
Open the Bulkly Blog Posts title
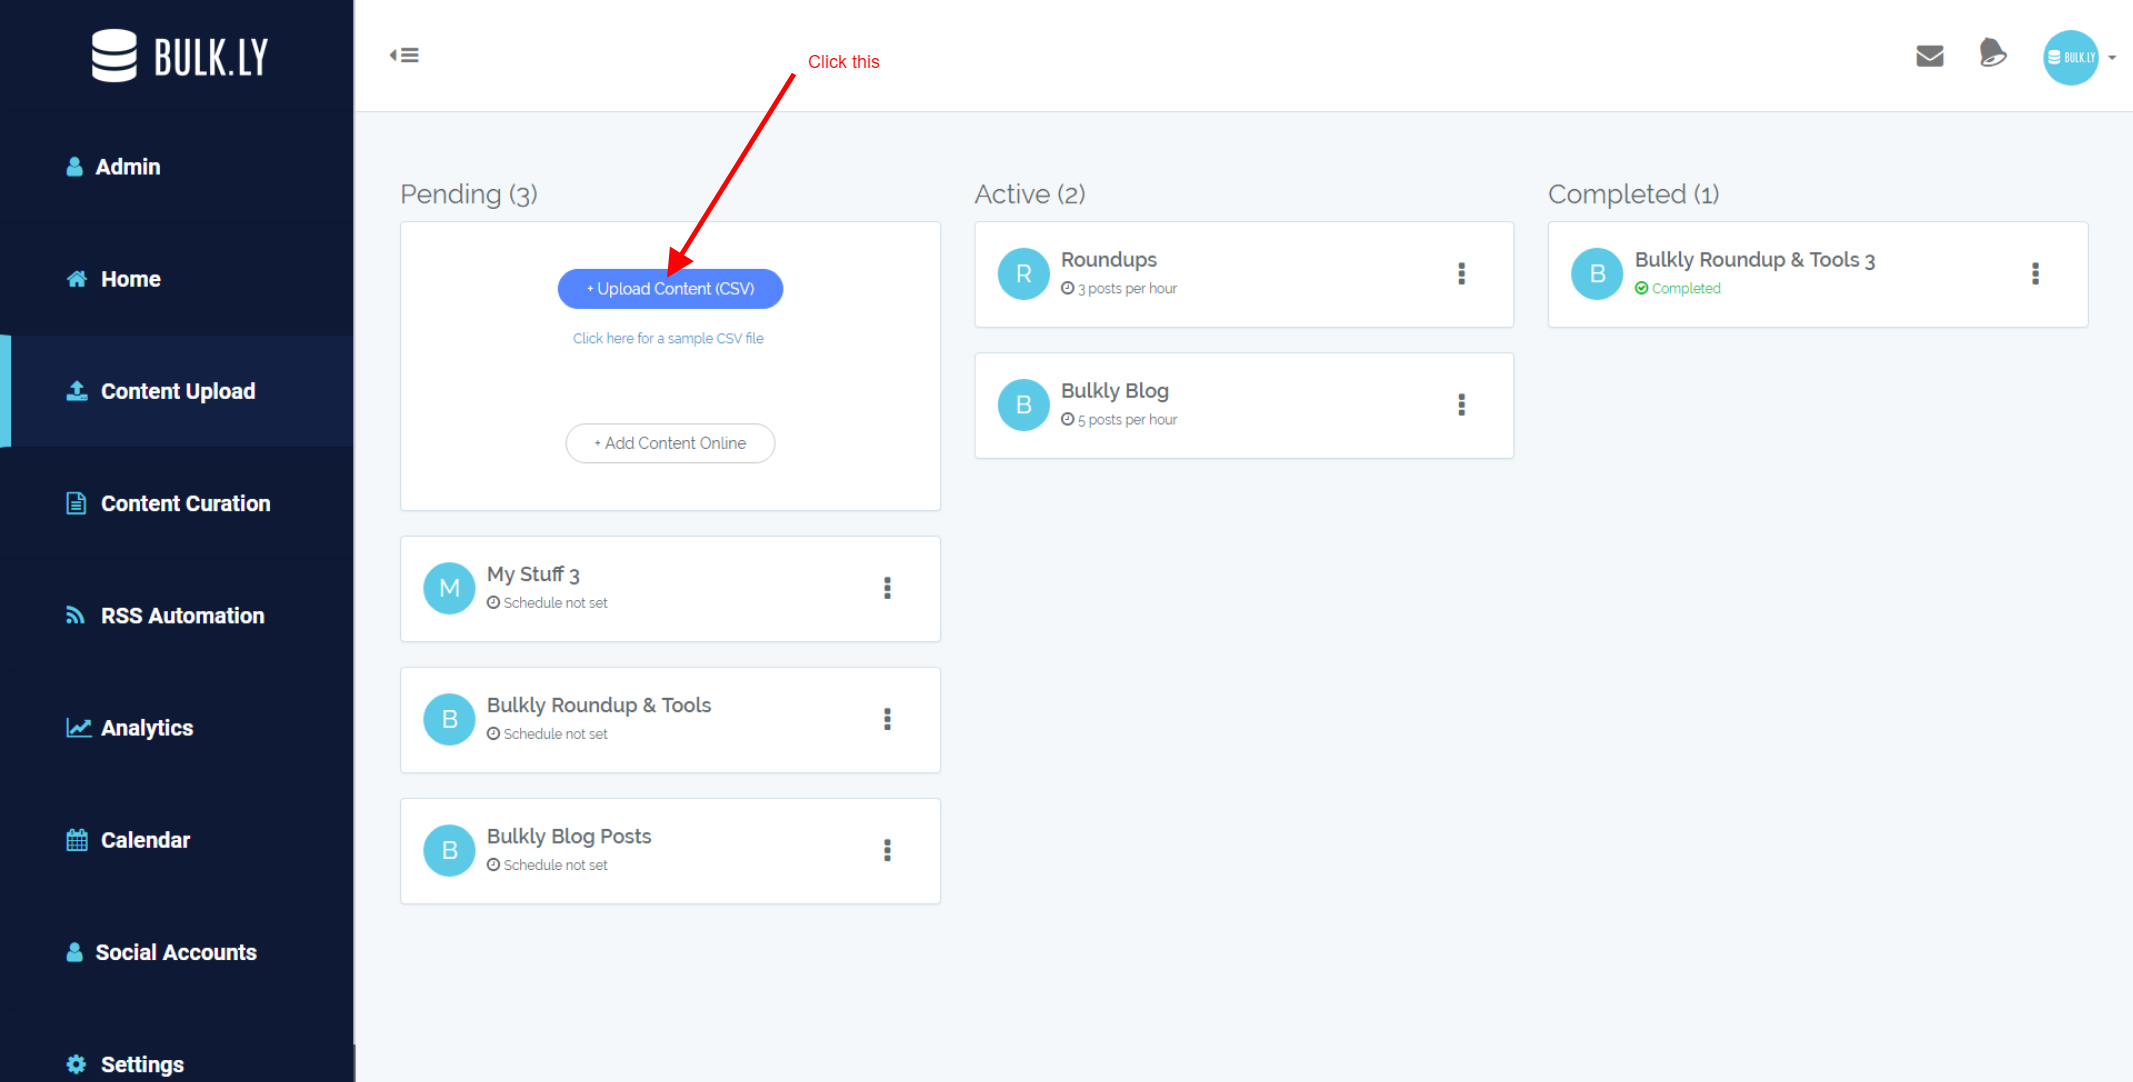point(569,836)
